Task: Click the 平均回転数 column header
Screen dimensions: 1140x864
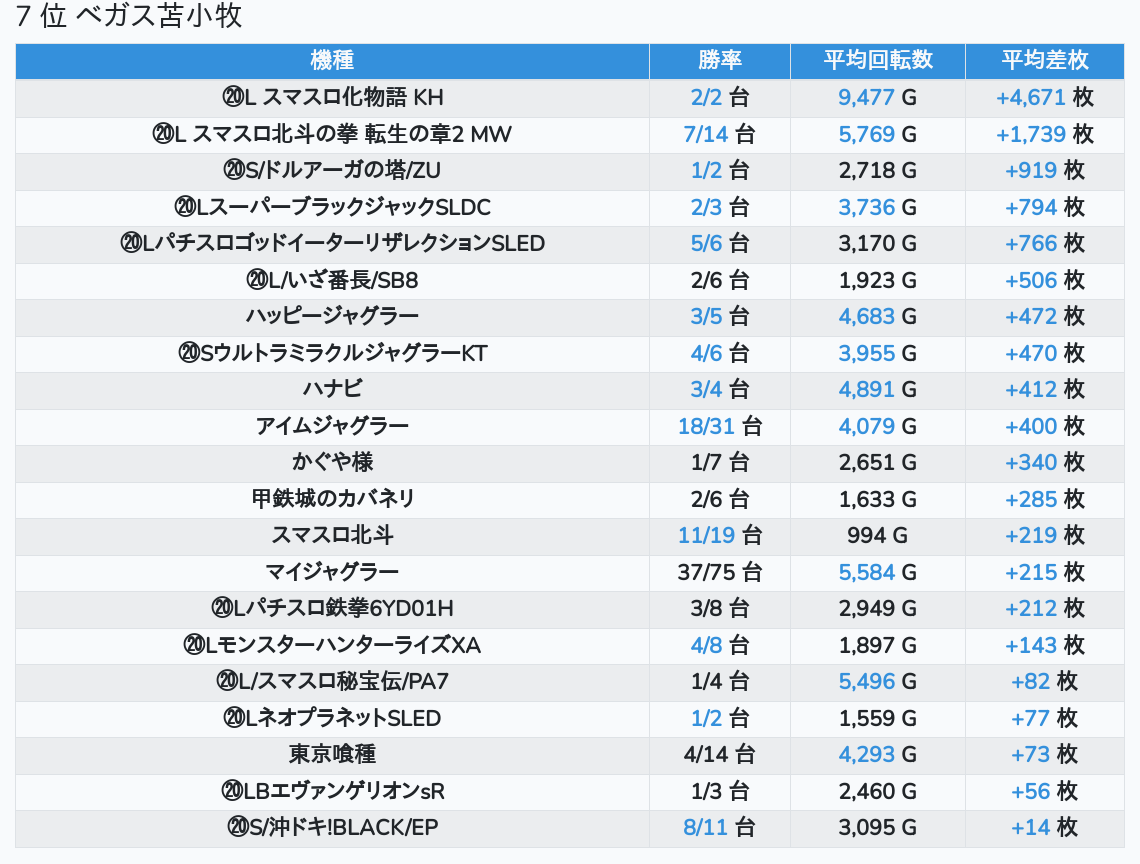Action: 877,60
